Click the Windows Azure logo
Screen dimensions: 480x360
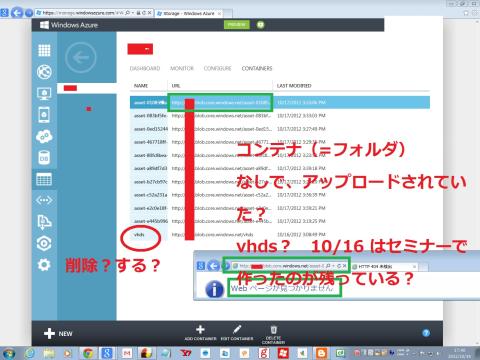pos(69,25)
